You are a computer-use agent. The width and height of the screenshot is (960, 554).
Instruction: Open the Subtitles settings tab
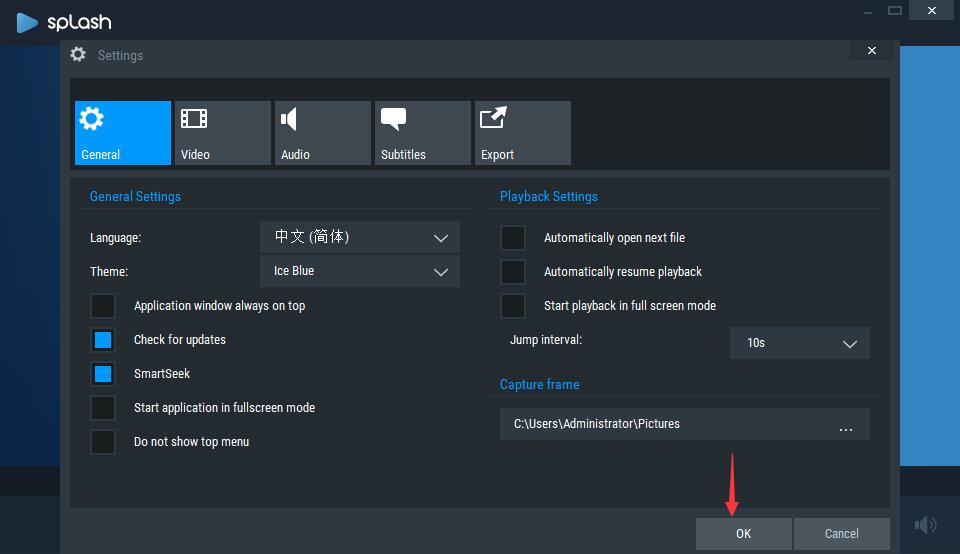422,133
